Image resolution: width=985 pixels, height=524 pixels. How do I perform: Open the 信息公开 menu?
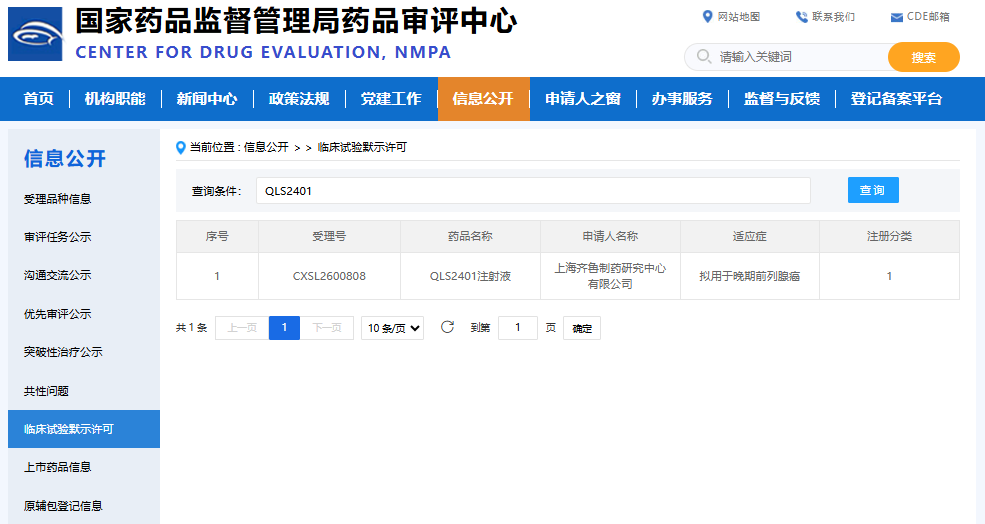click(483, 99)
